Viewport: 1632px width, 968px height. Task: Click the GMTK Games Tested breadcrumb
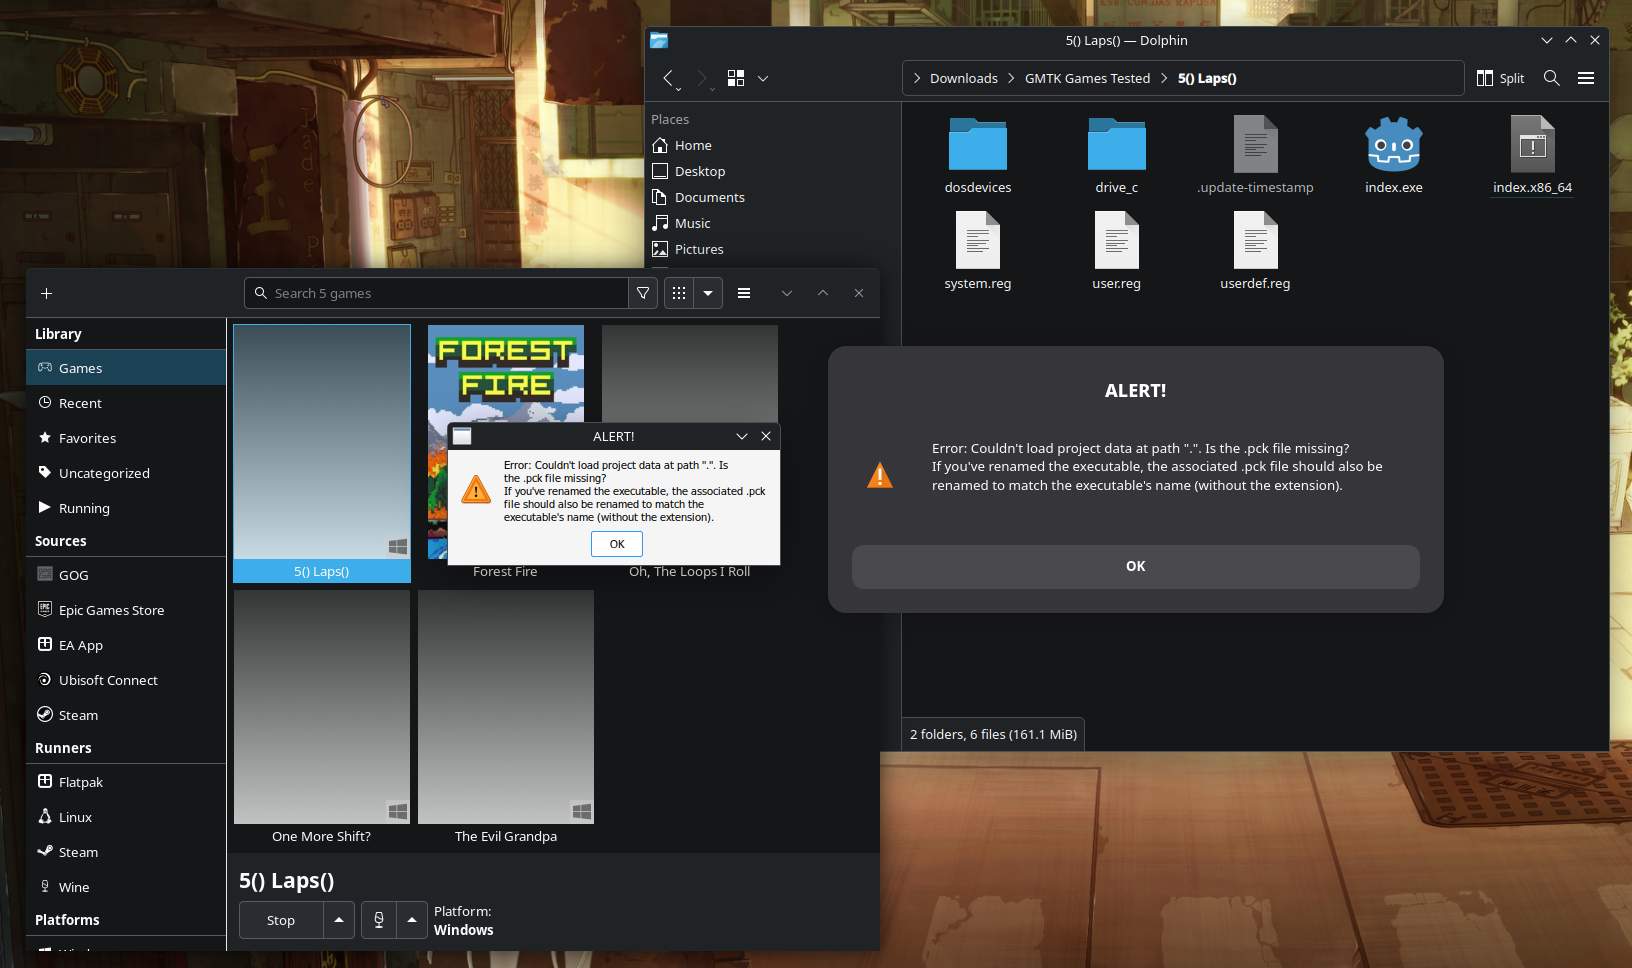click(x=1088, y=78)
